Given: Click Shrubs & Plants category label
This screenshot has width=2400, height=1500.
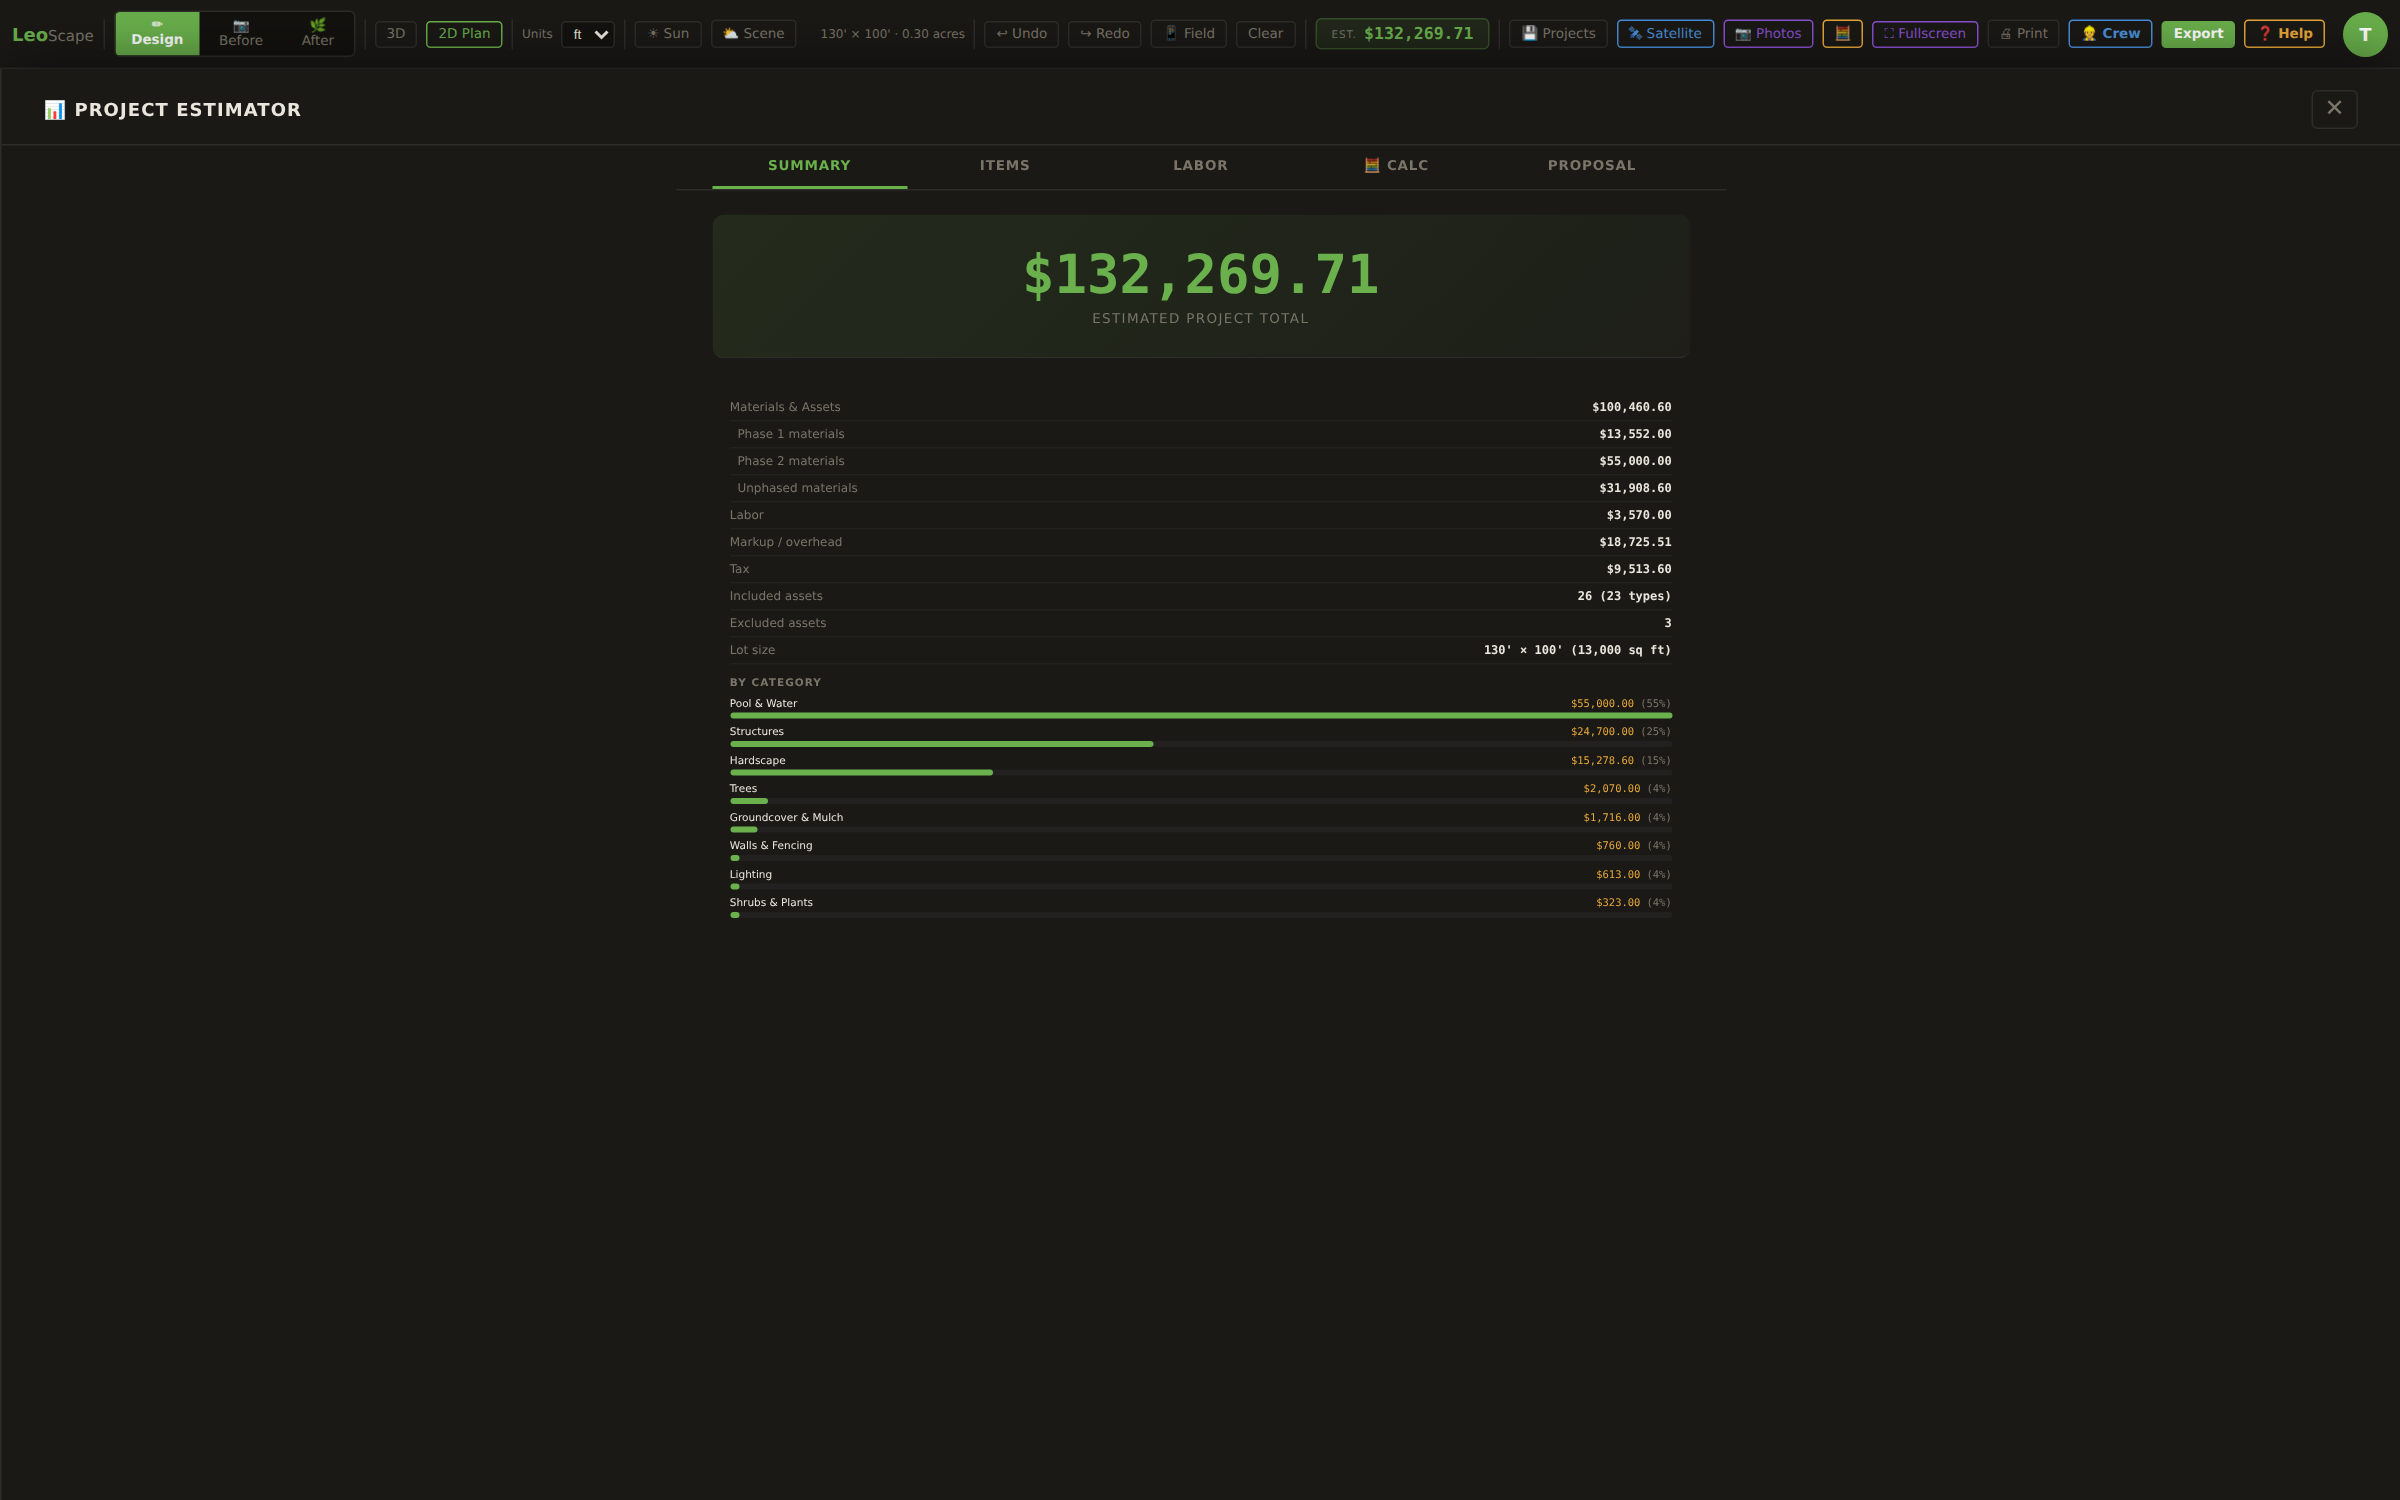Looking at the screenshot, I should tap(771, 903).
